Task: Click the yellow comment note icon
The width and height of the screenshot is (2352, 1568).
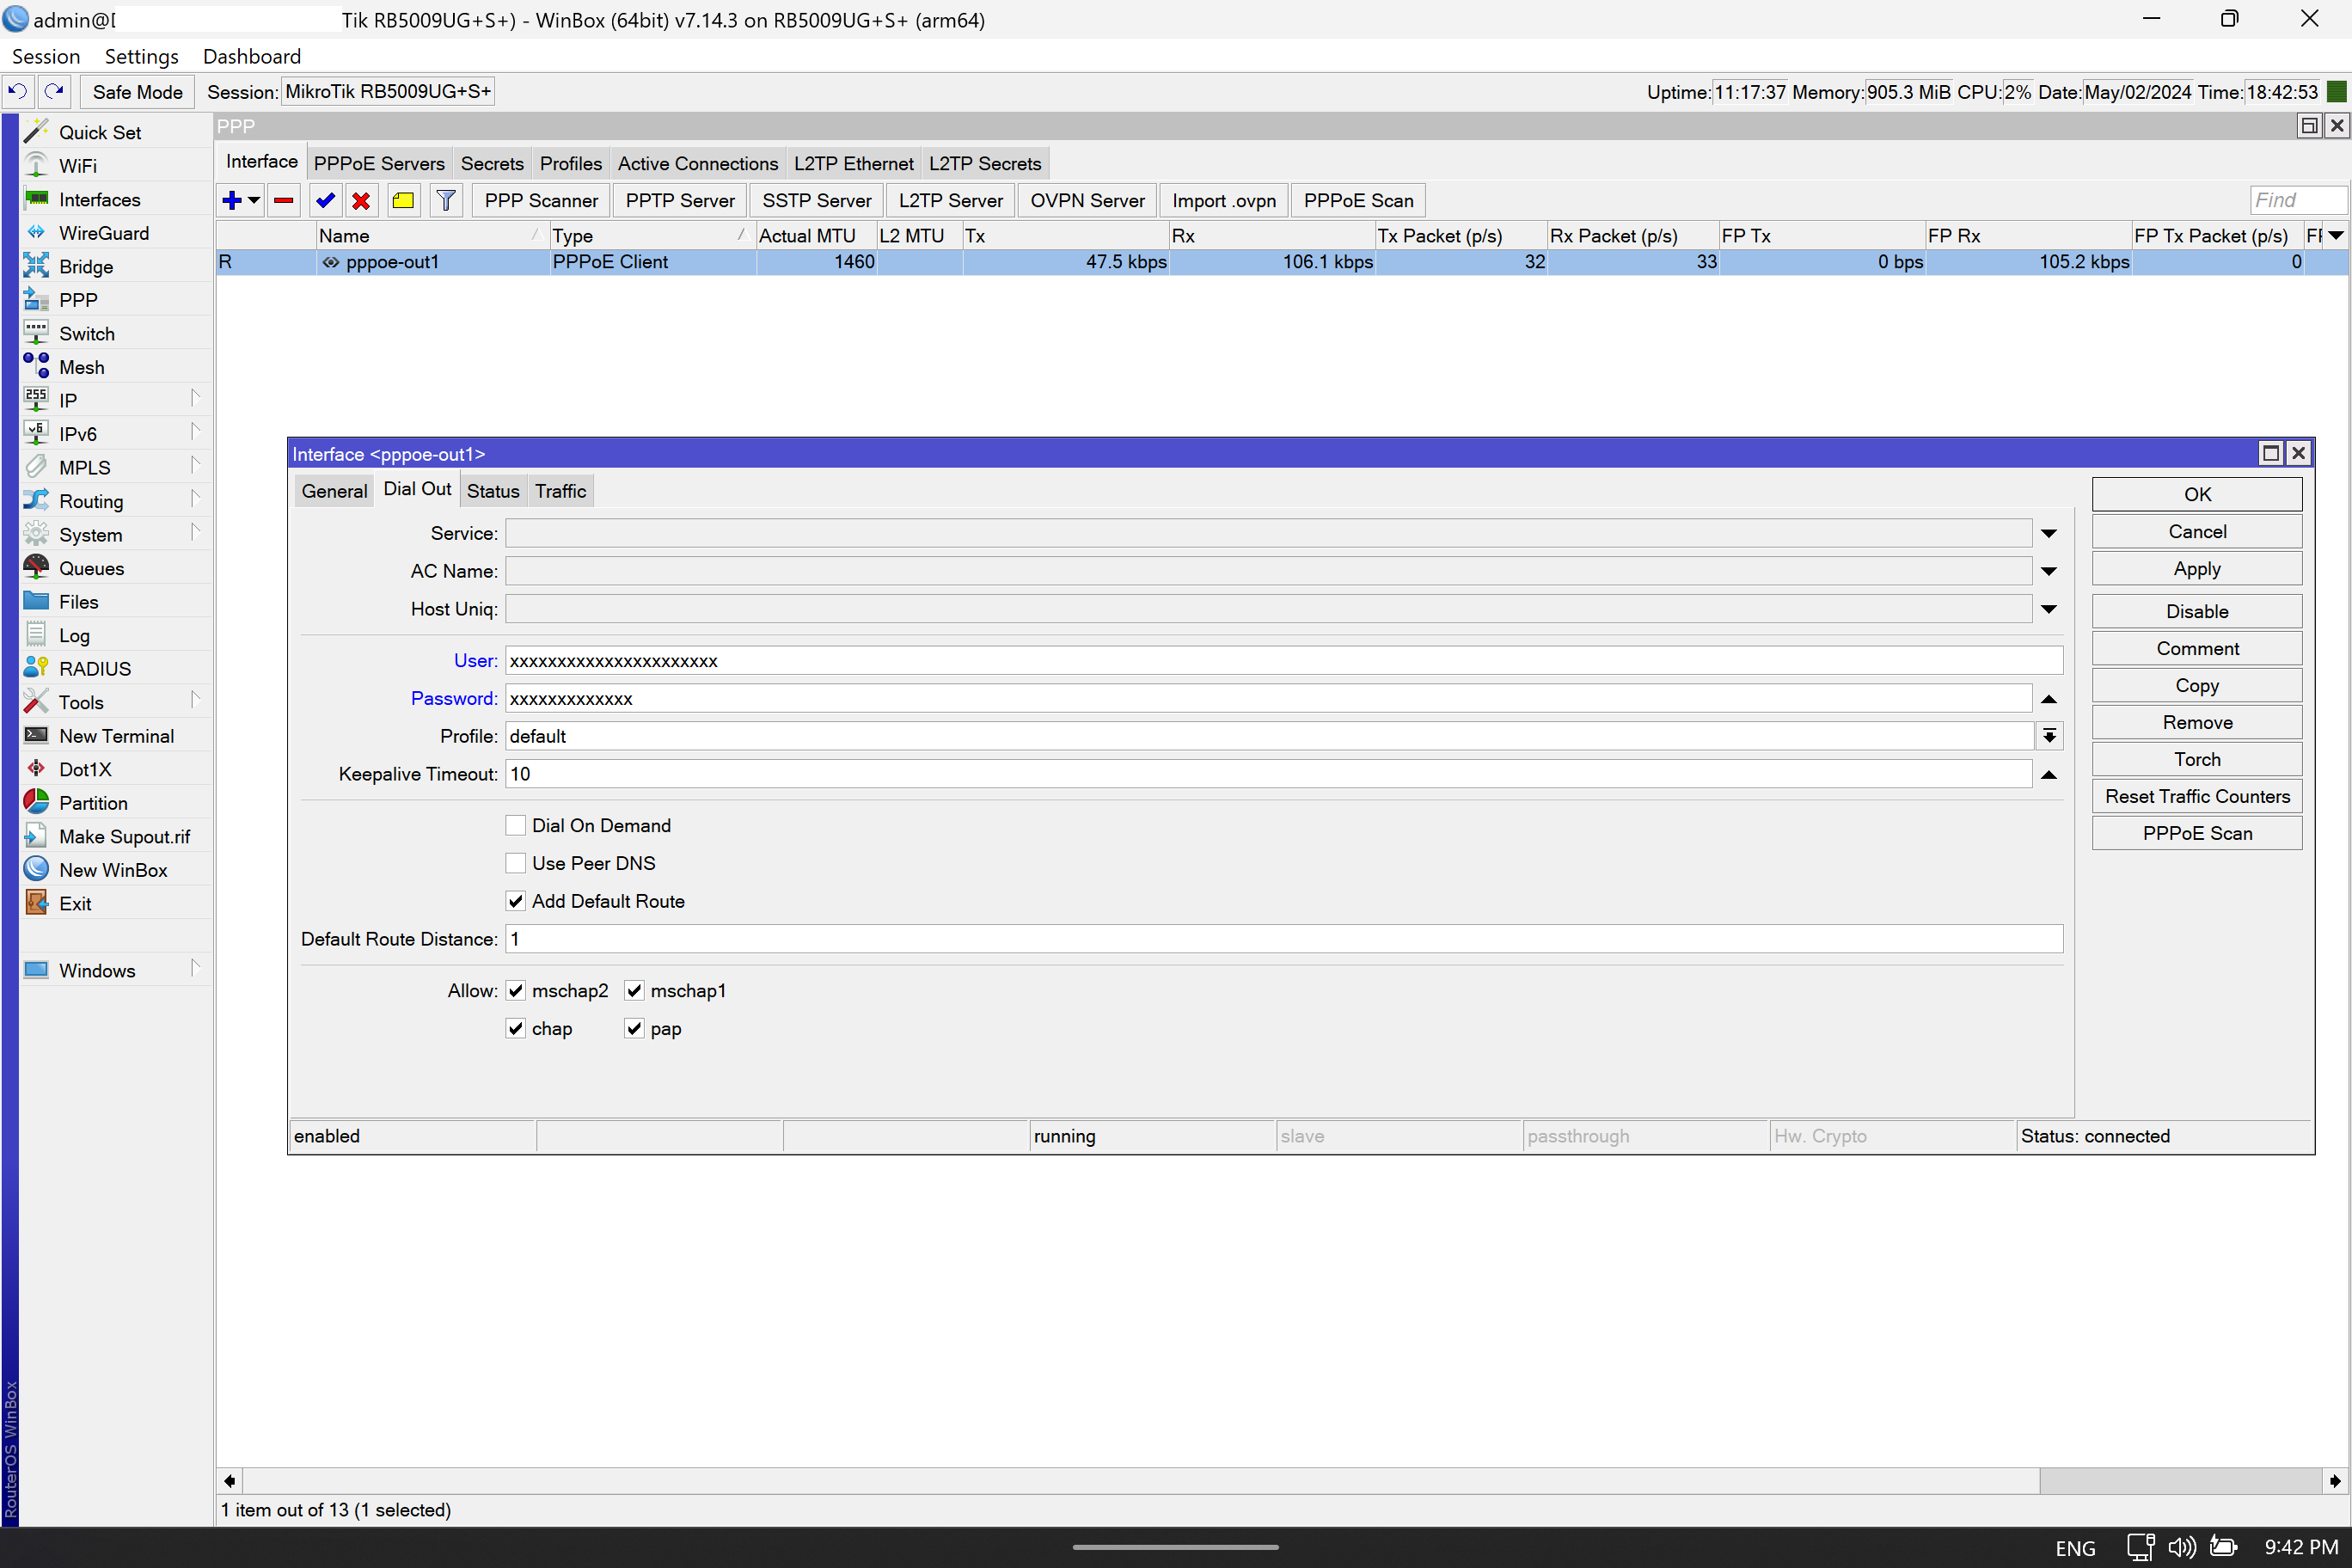Action: coord(403,200)
